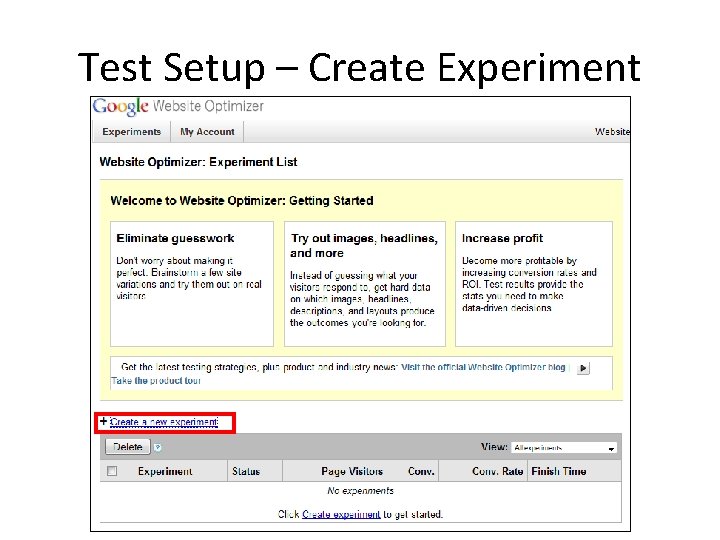Click the Status column header

point(246,472)
